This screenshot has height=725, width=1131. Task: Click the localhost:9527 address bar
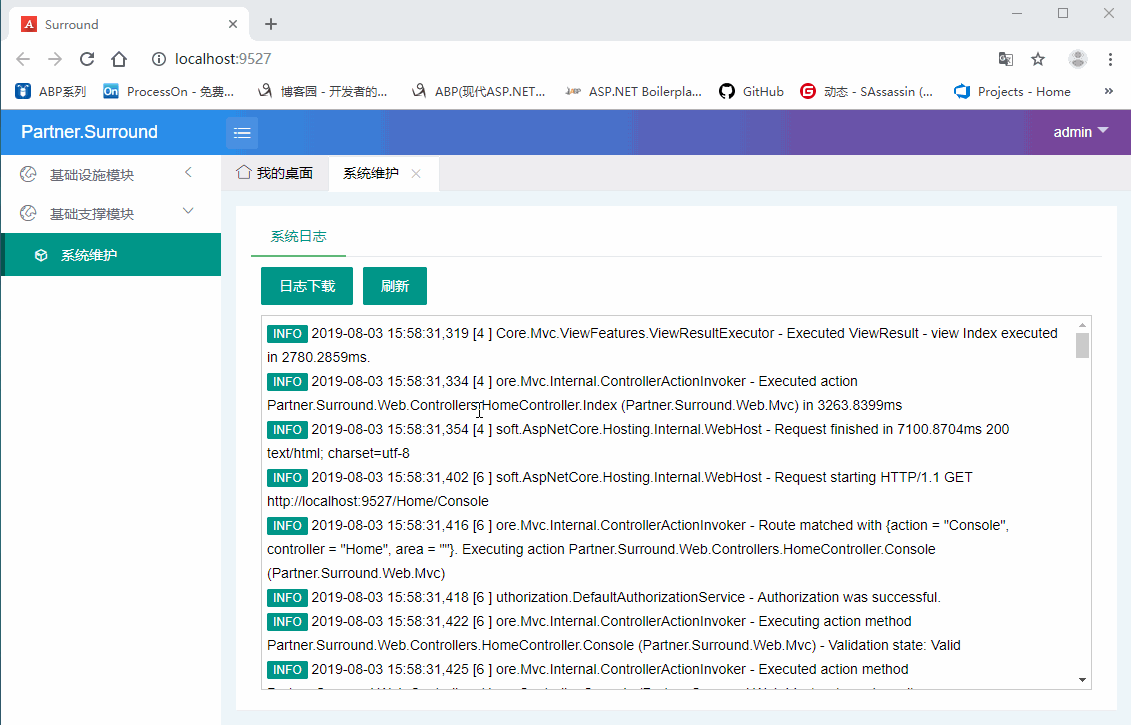pyautogui.click(x=223, y=59)
